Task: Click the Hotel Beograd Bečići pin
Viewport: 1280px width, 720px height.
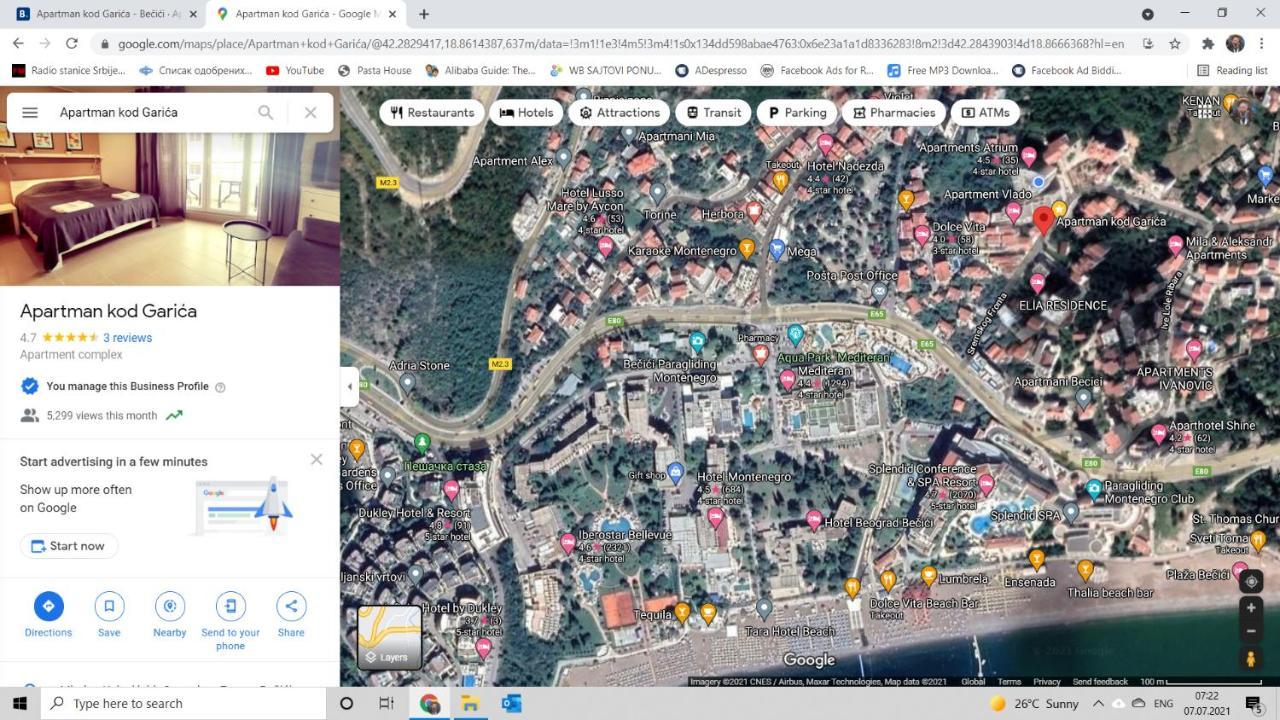Action: coord(814,520)
